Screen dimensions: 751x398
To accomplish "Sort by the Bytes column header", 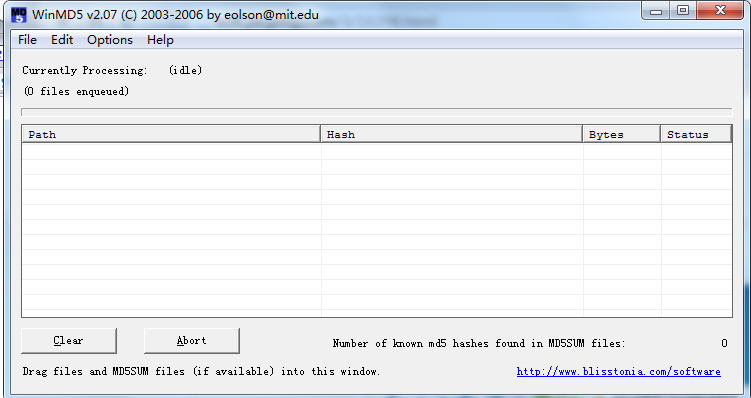I will click(x=622, y=134).
